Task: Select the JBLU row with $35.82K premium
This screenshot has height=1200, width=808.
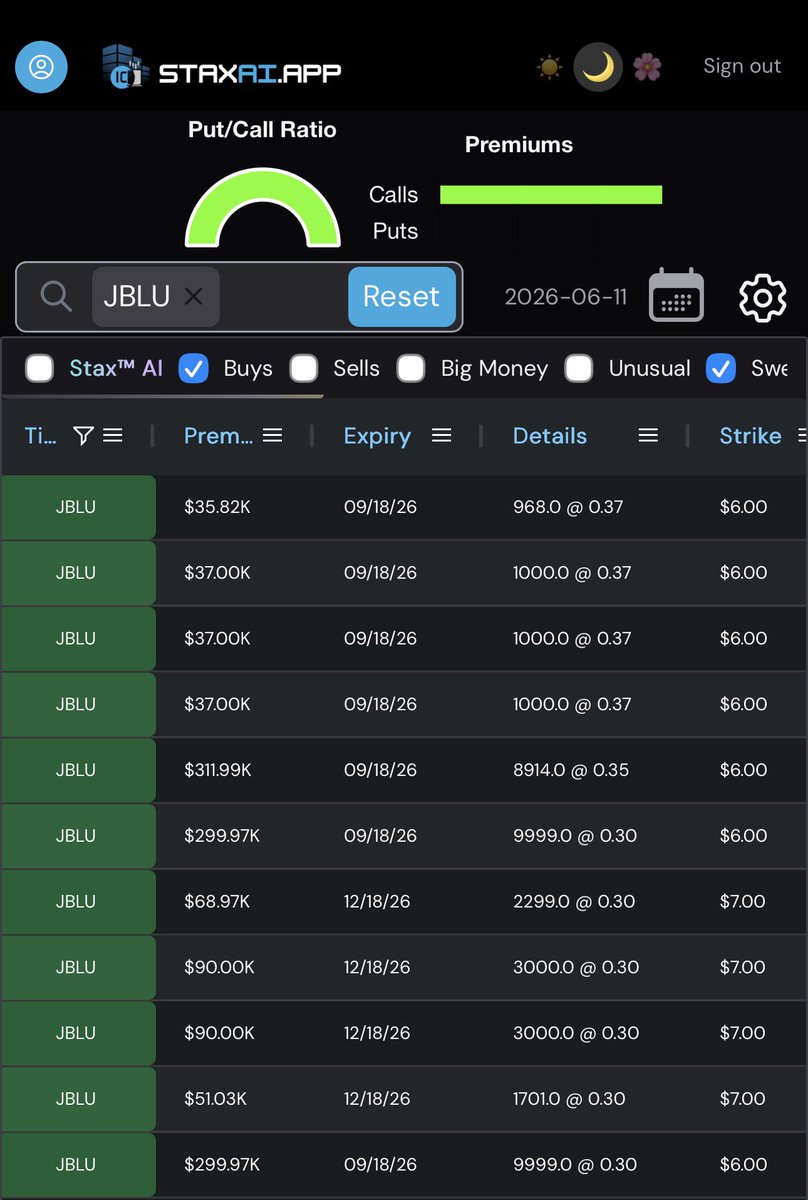Action: (x=404, y=507)
